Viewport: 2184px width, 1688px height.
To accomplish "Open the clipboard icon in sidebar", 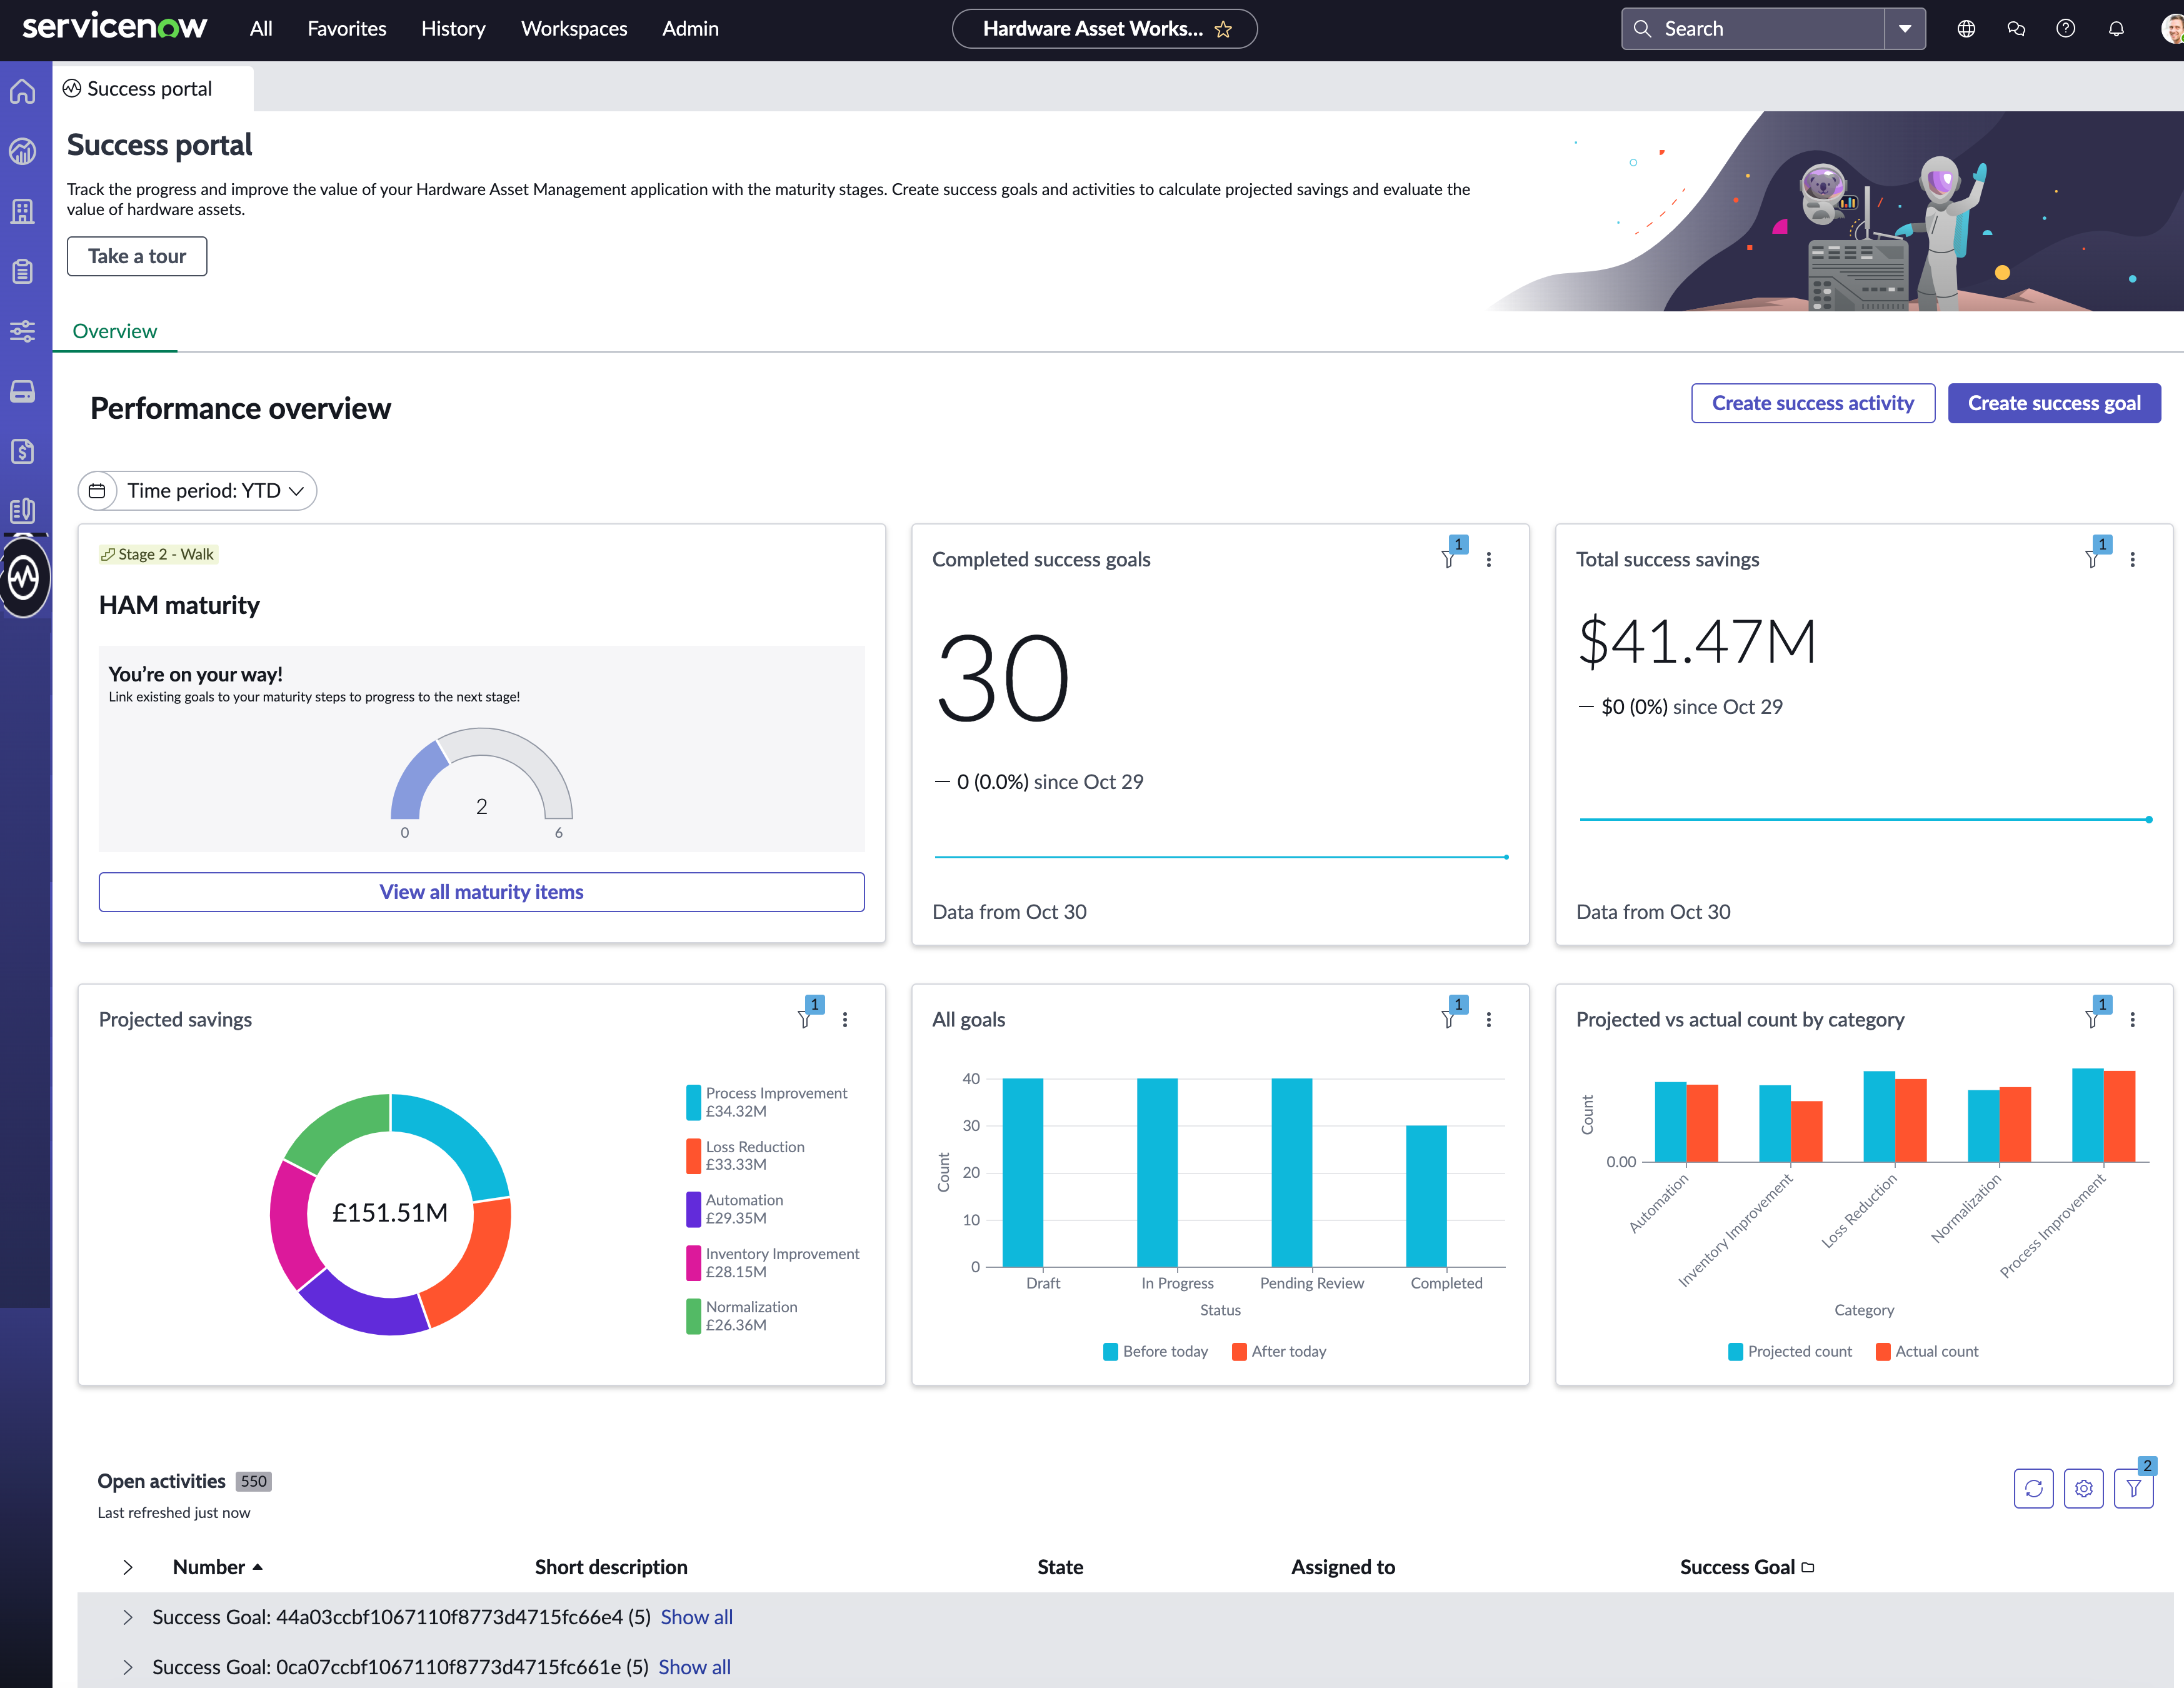I will [x=23, y=271].
